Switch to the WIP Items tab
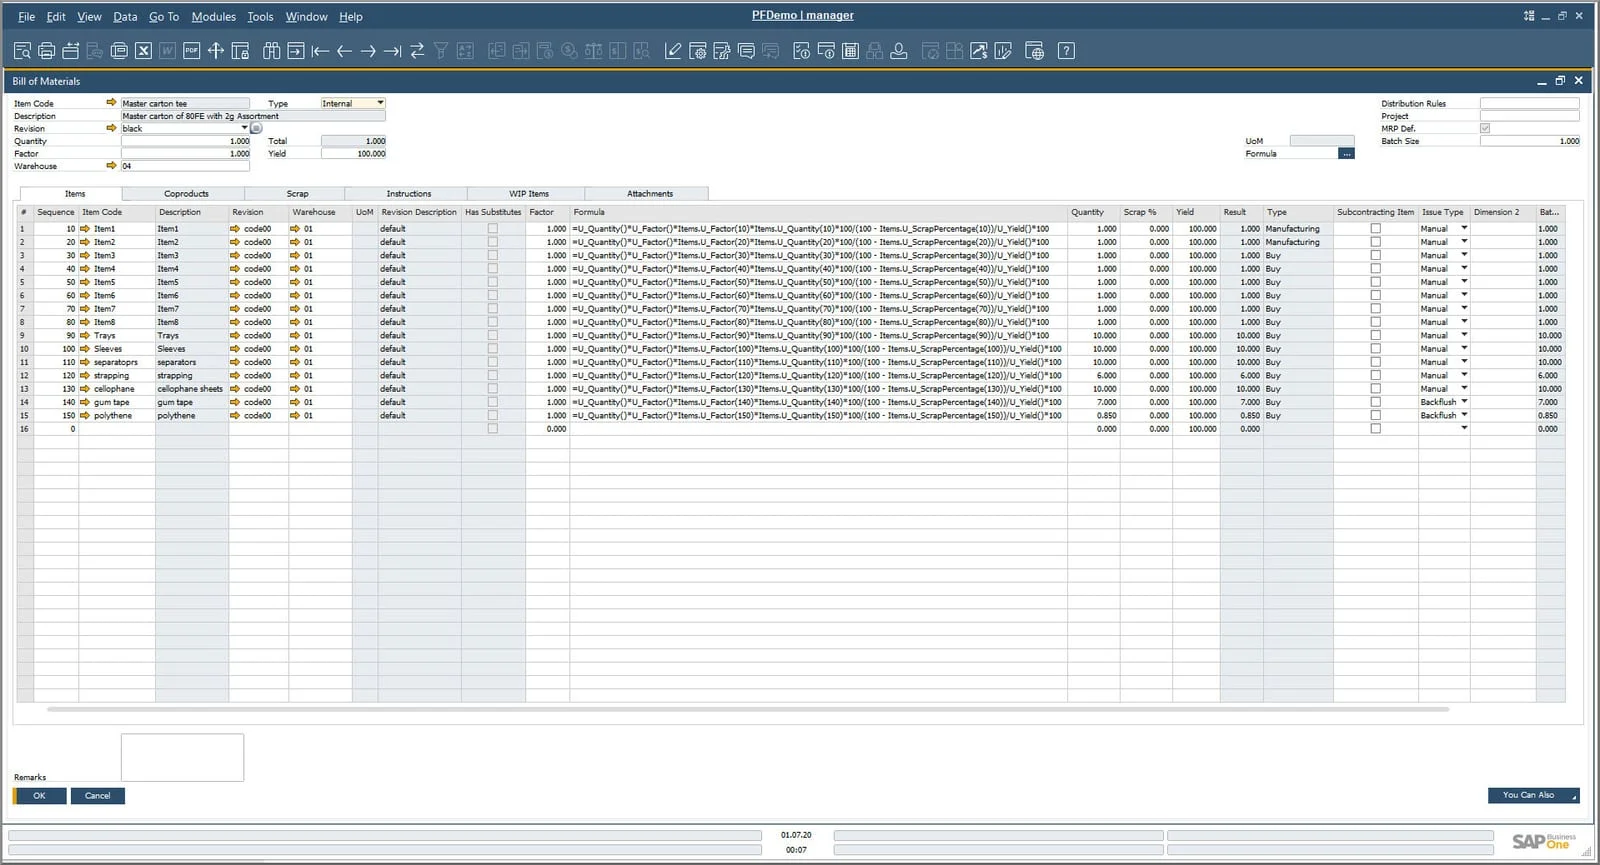 [x=528, y=194]
